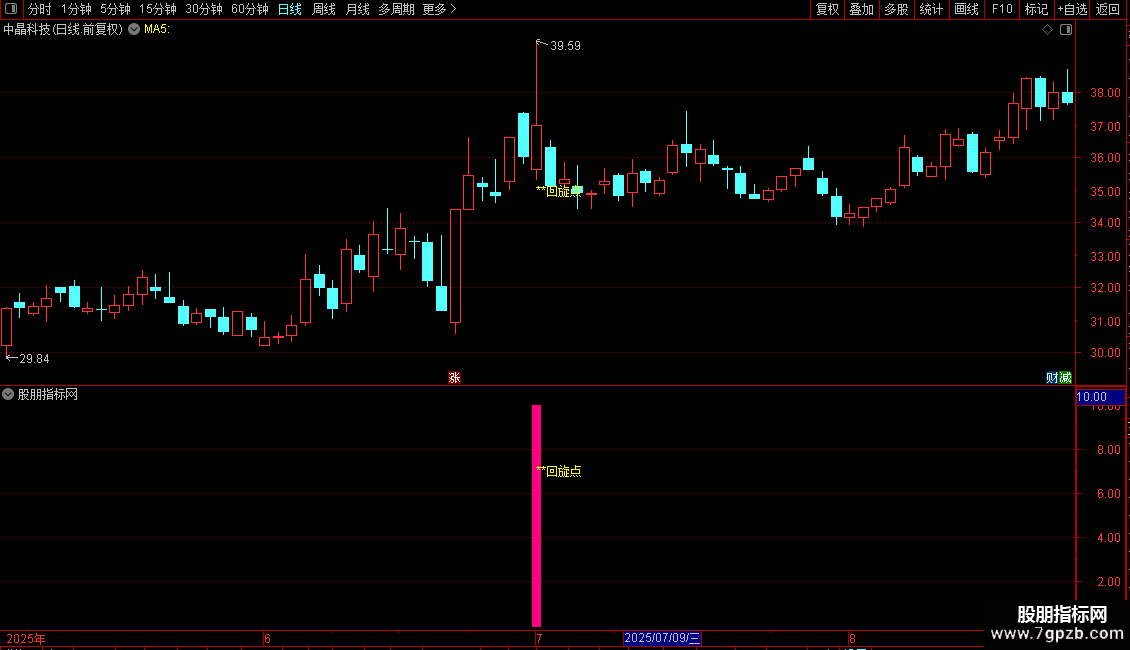The height and width of the screenshot is (650, 1130).
Task: Click the MA5: label in chart header
Action: coord(156,29)
